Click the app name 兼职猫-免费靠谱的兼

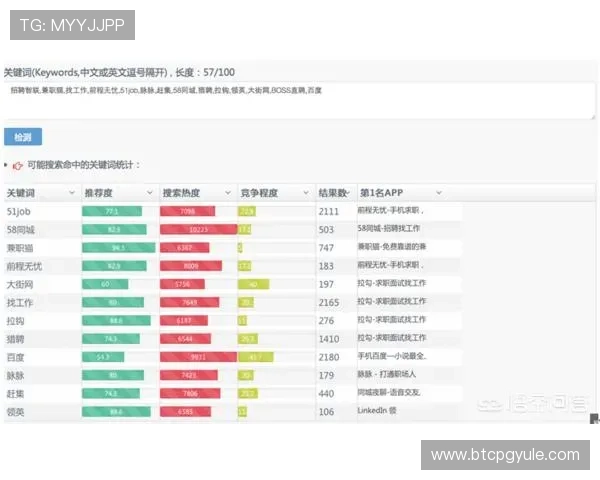392,247
